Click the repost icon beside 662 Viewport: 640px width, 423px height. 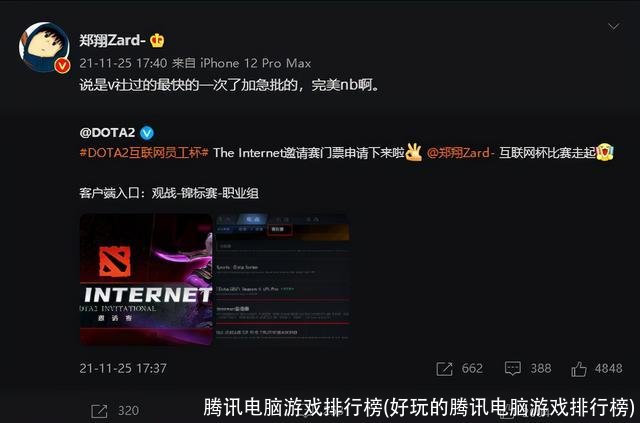point(444,369)
